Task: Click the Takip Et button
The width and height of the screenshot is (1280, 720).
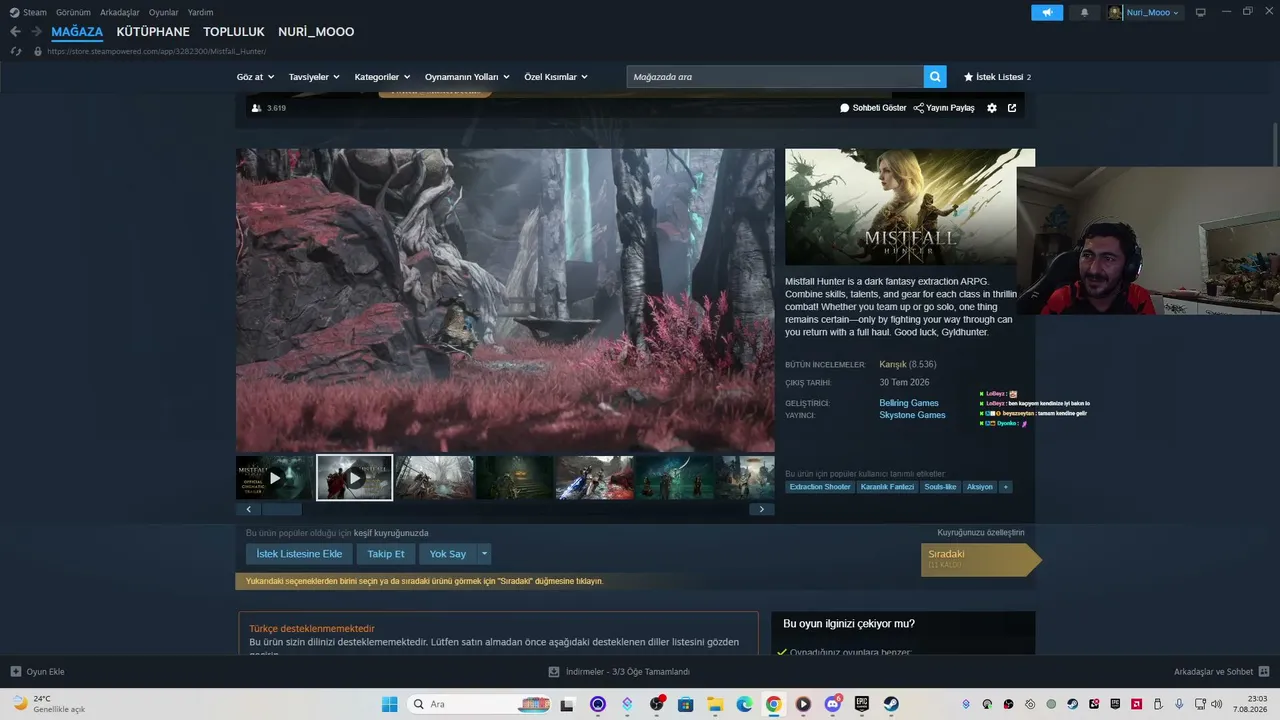Action: click(x=386, y=554)
